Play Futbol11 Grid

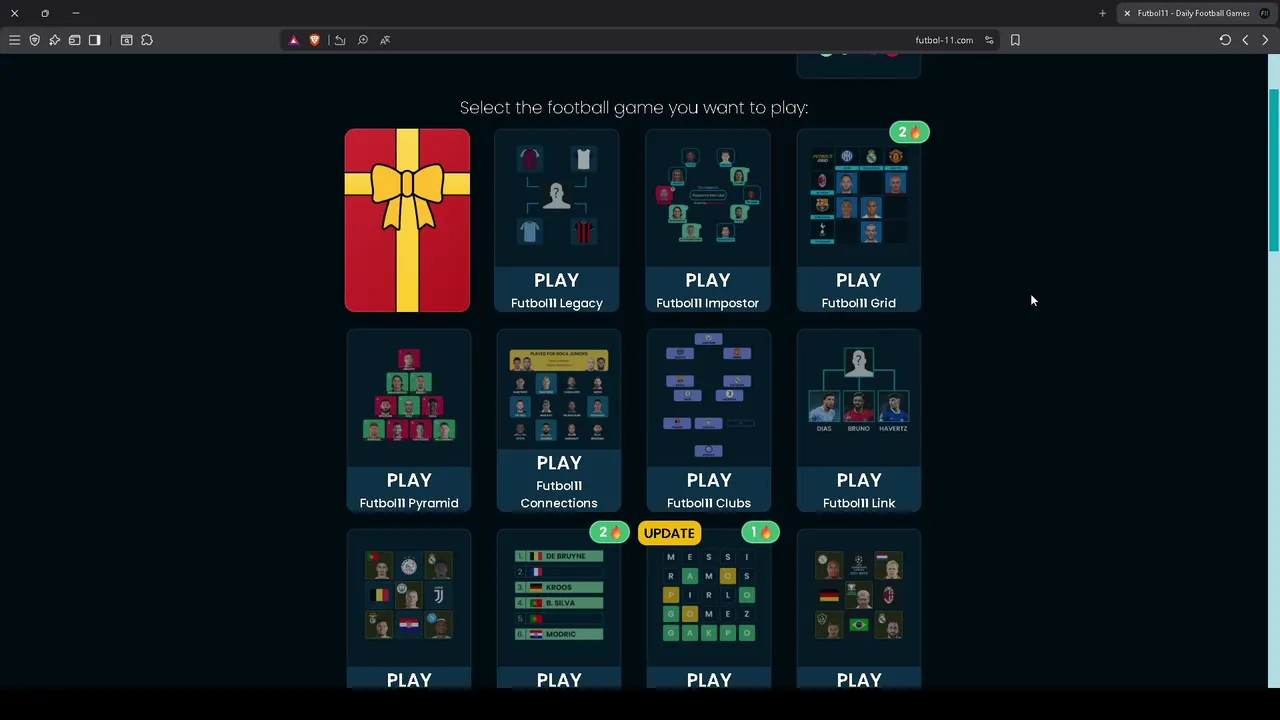(858, 290)
